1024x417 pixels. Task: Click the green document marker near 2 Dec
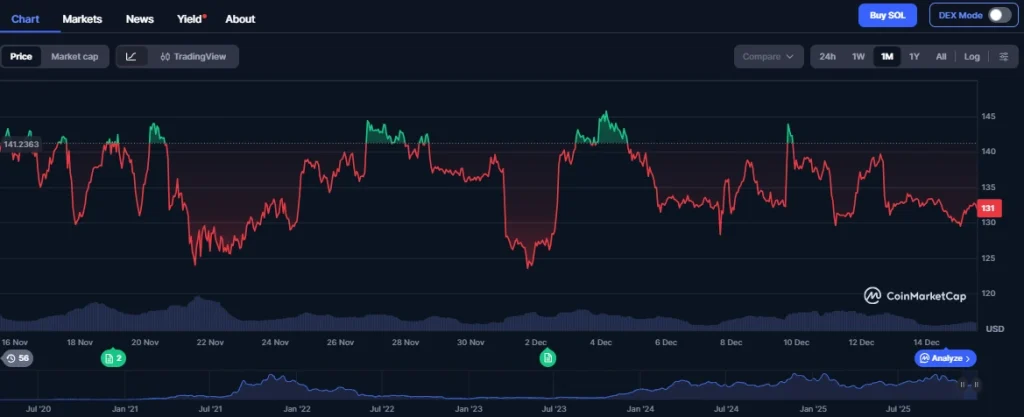tap(547, 358)
